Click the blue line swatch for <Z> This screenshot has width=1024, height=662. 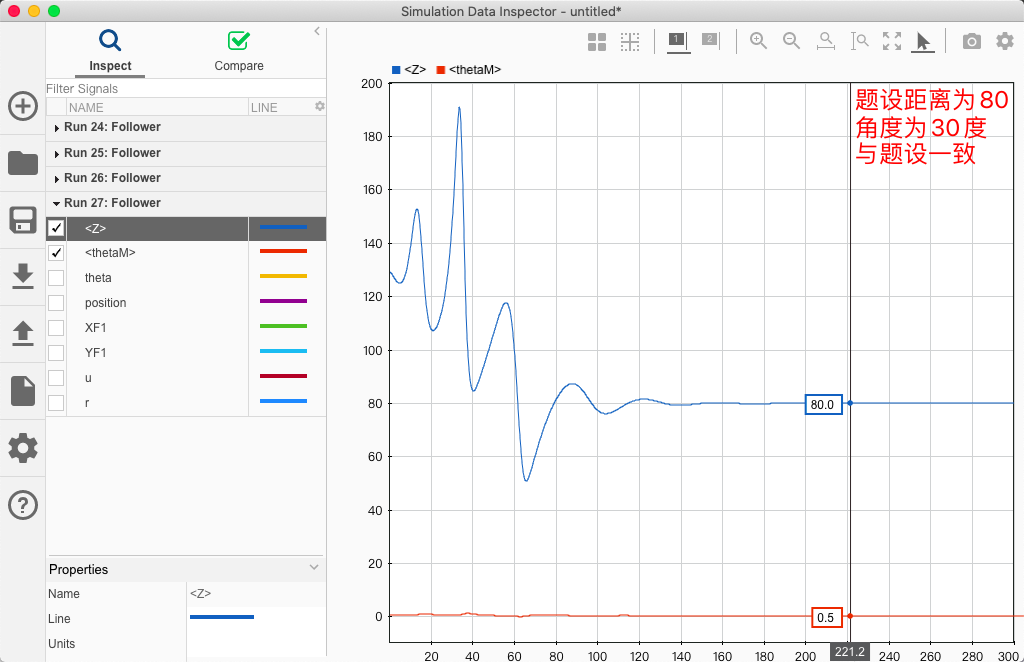tap(283, 227)
